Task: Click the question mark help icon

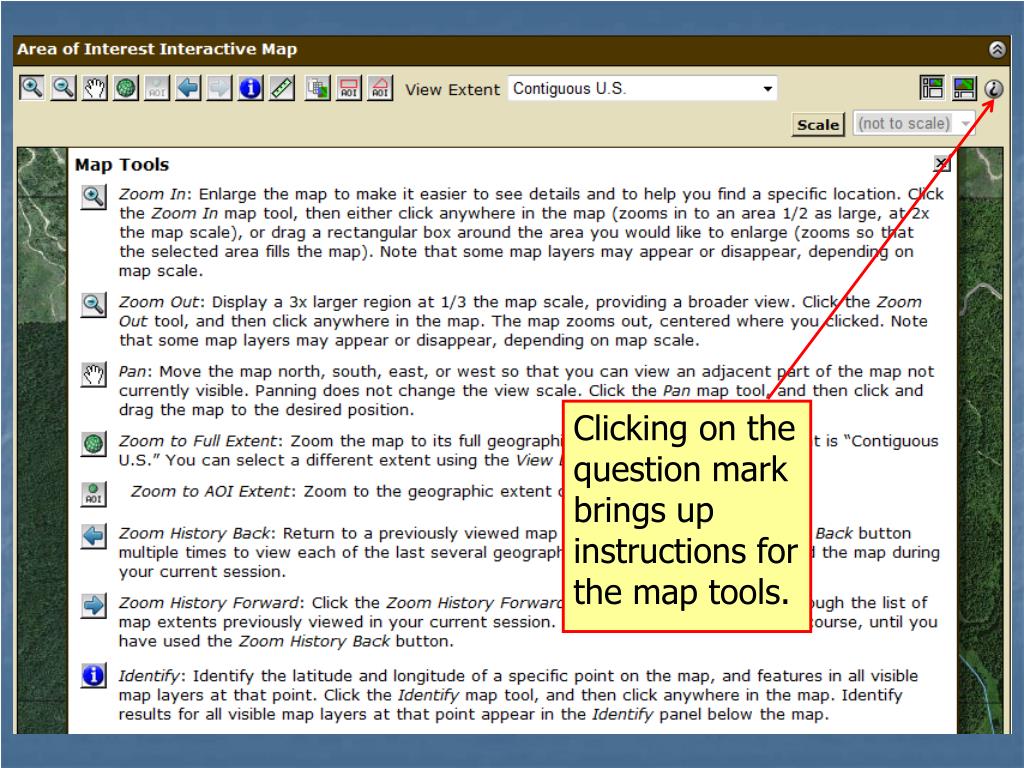Action: coord(993,88)
